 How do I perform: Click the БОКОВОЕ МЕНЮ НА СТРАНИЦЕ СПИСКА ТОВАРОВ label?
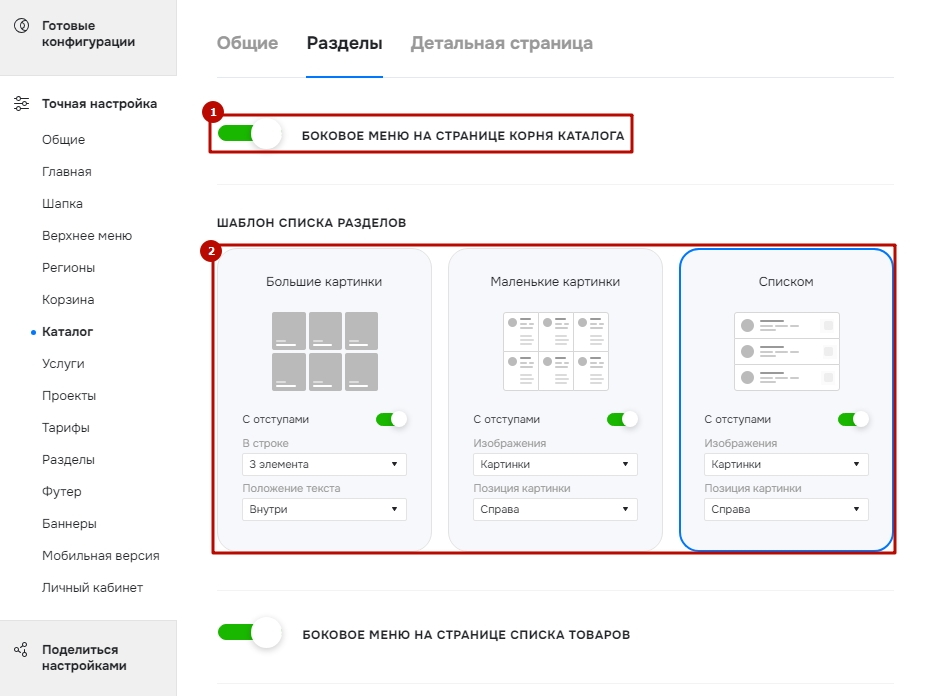[466, 635]
